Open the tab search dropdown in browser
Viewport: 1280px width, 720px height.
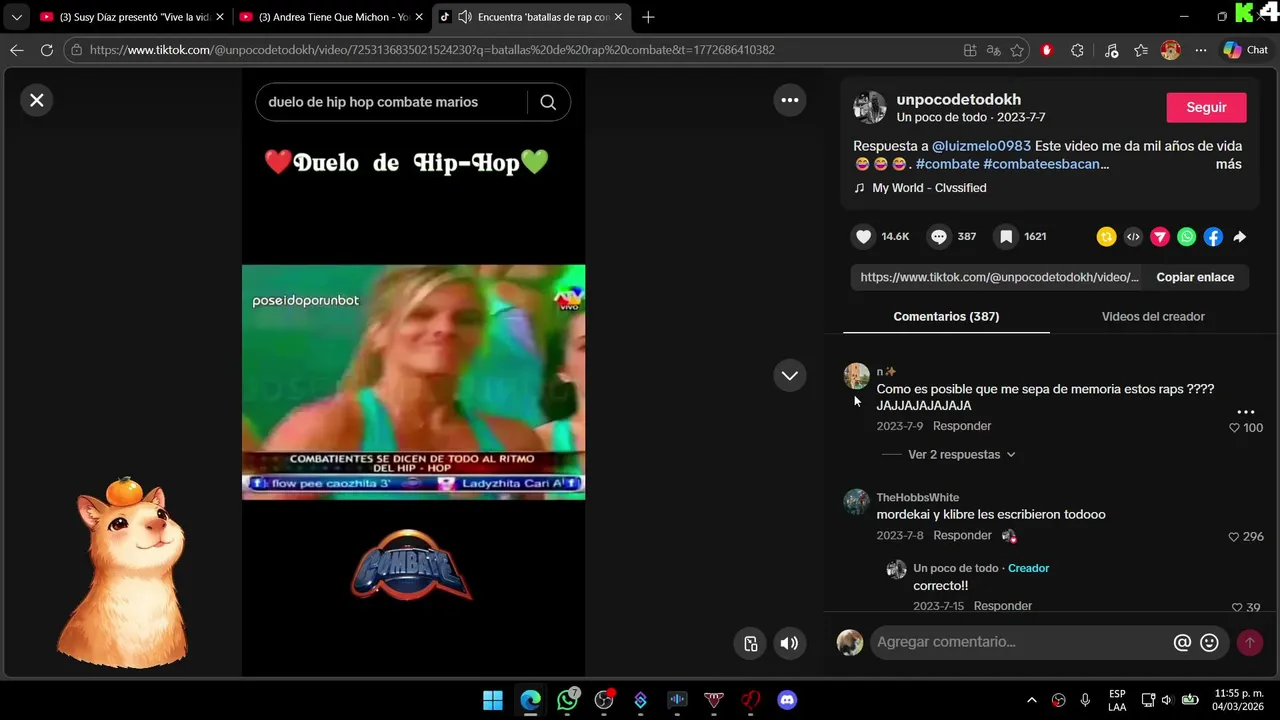click(x=16, y=17)
